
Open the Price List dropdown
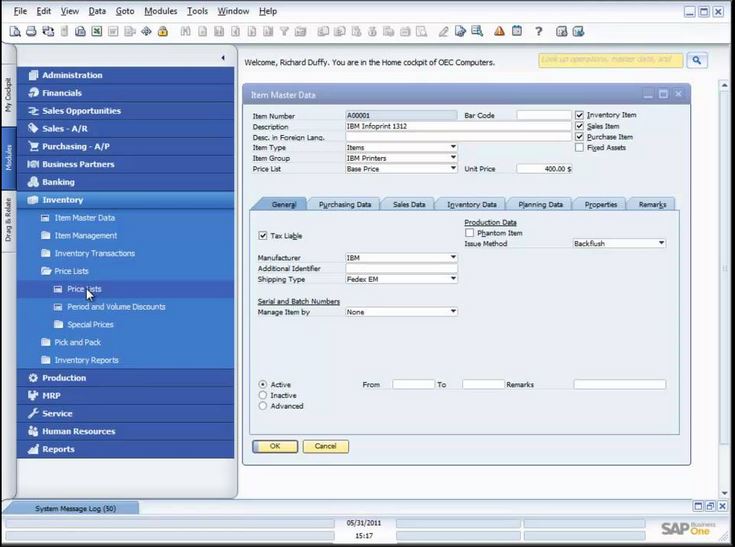tap(453, 168)
